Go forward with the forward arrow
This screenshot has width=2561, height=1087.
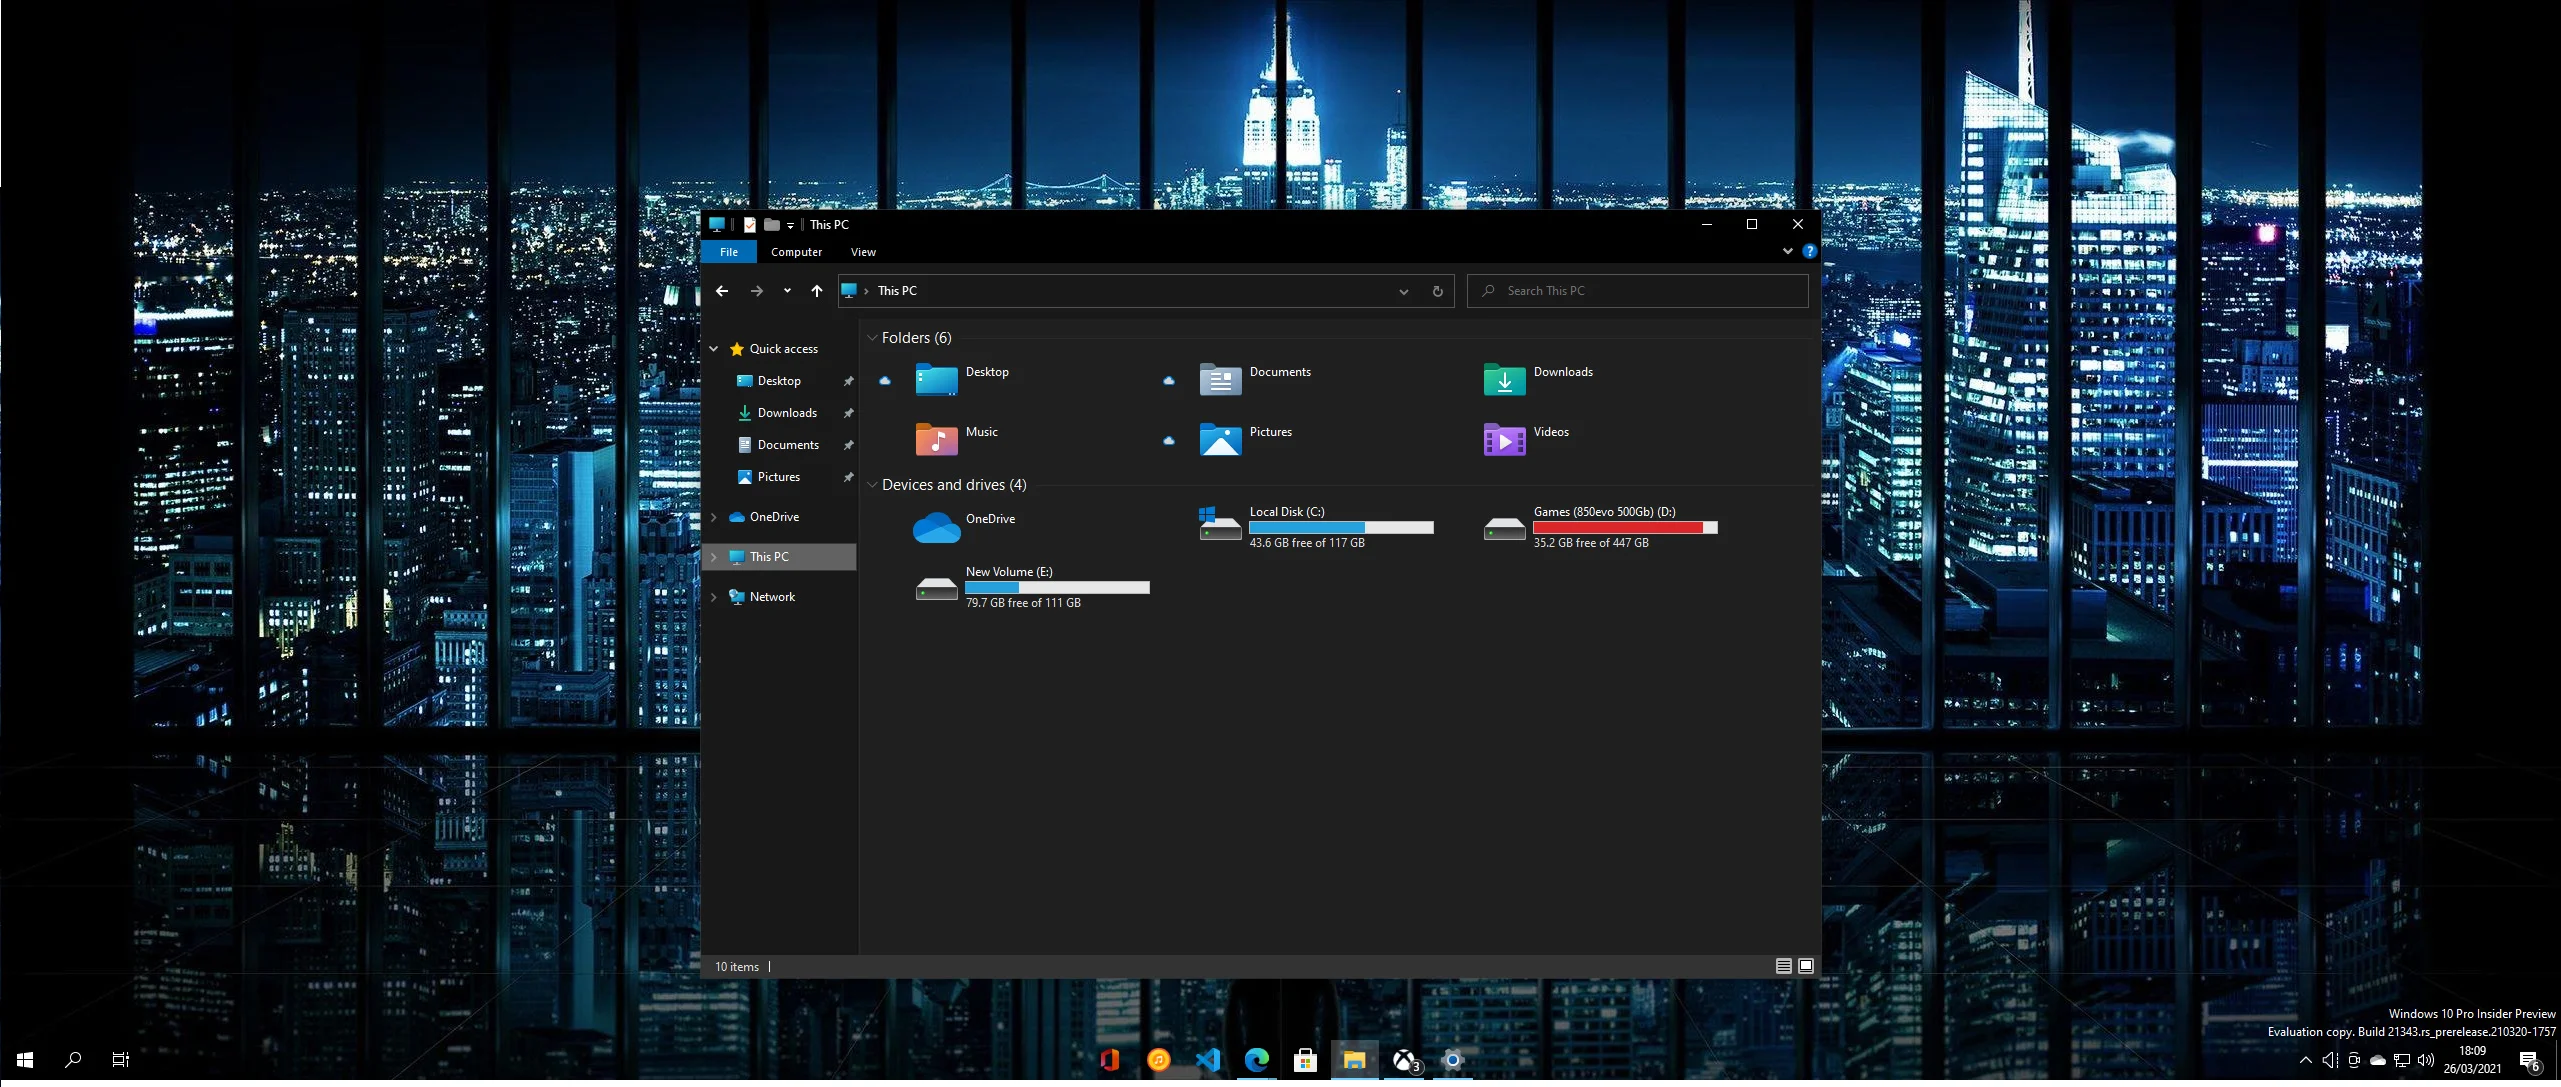pos(757,291)
